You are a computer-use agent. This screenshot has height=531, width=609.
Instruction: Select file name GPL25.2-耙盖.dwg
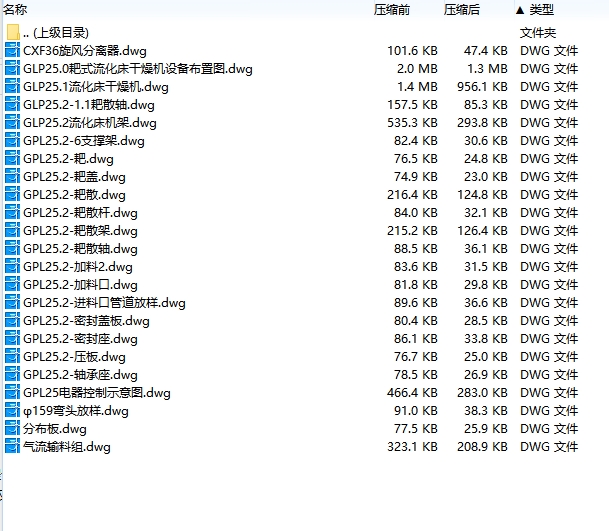pos(74,177)
